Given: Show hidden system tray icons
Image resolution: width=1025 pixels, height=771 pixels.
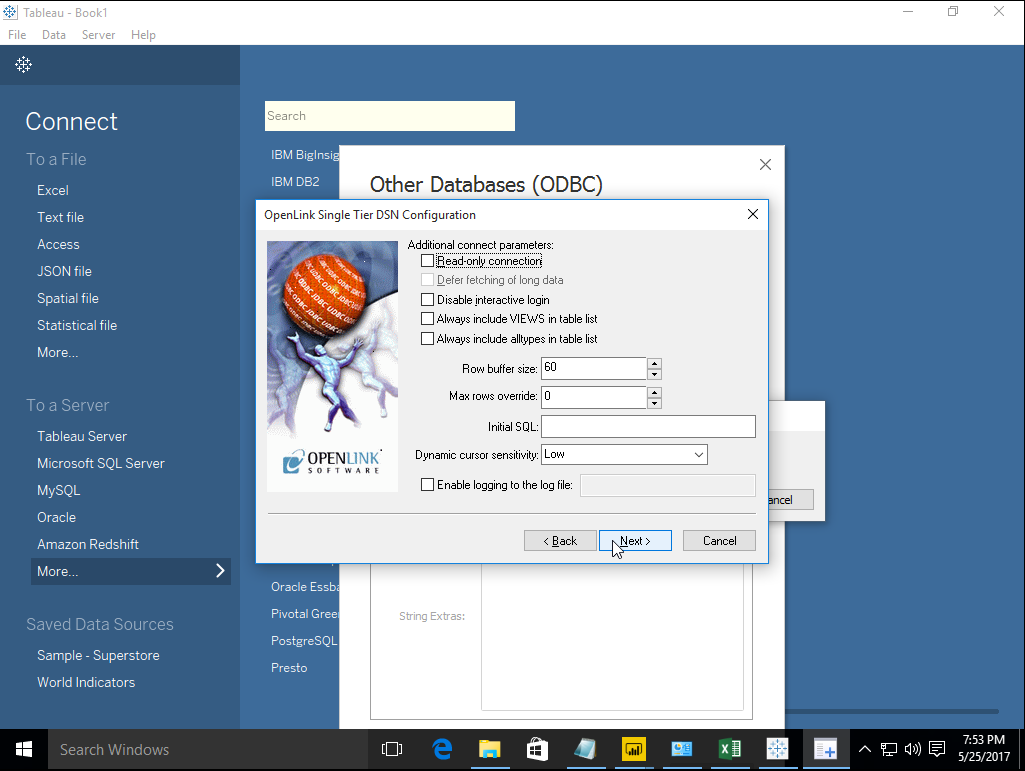Looking at the screenshot, I should click(x=865, y=749).
